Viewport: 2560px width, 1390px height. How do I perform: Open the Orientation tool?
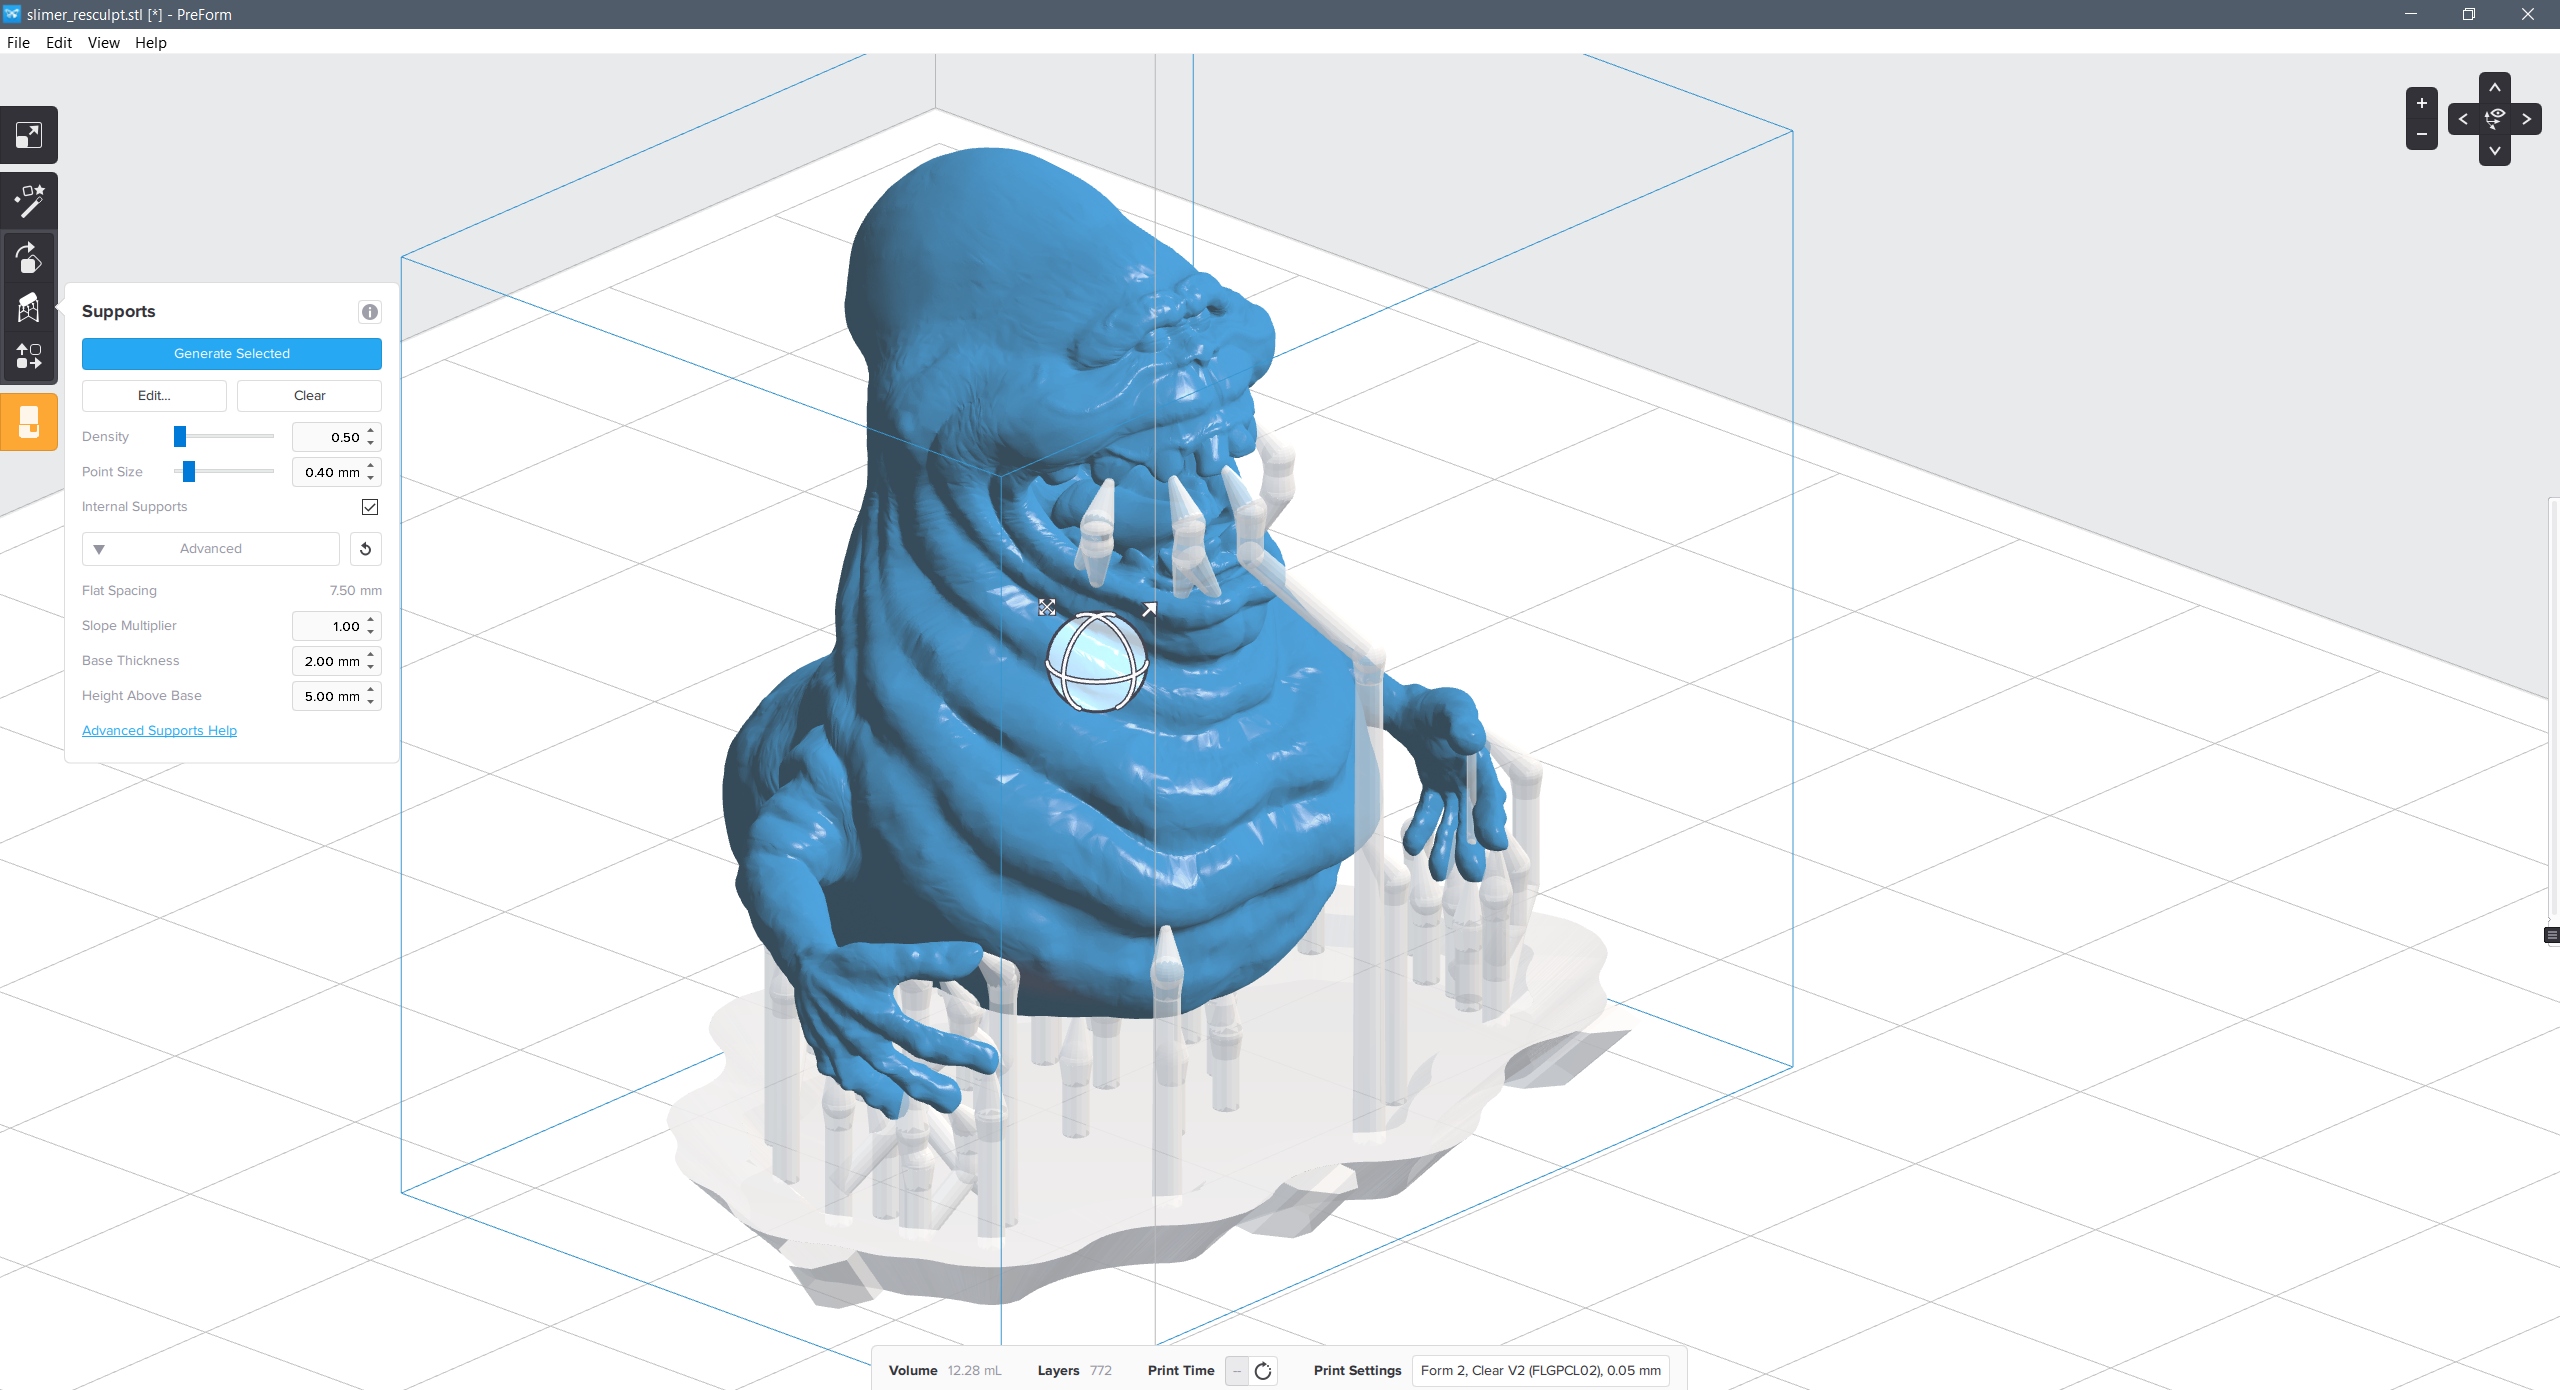click(x=29, y=258)
